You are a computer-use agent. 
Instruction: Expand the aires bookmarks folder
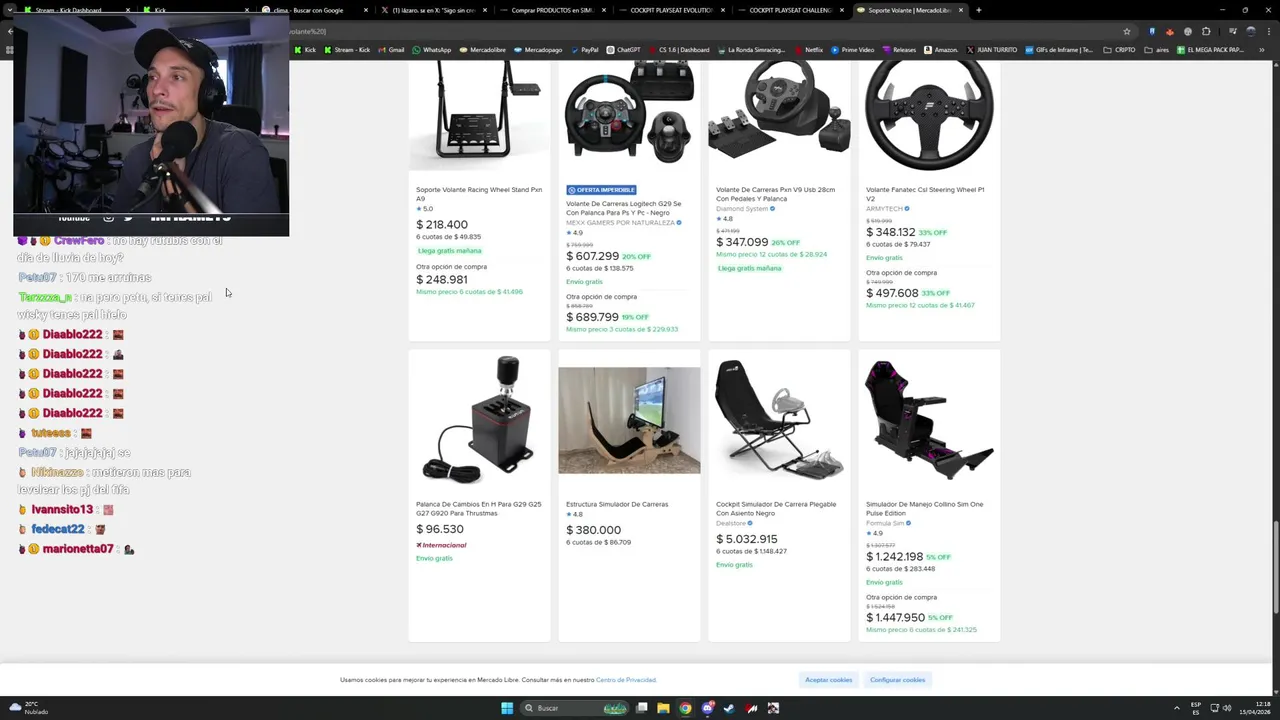coord(1156,50)
